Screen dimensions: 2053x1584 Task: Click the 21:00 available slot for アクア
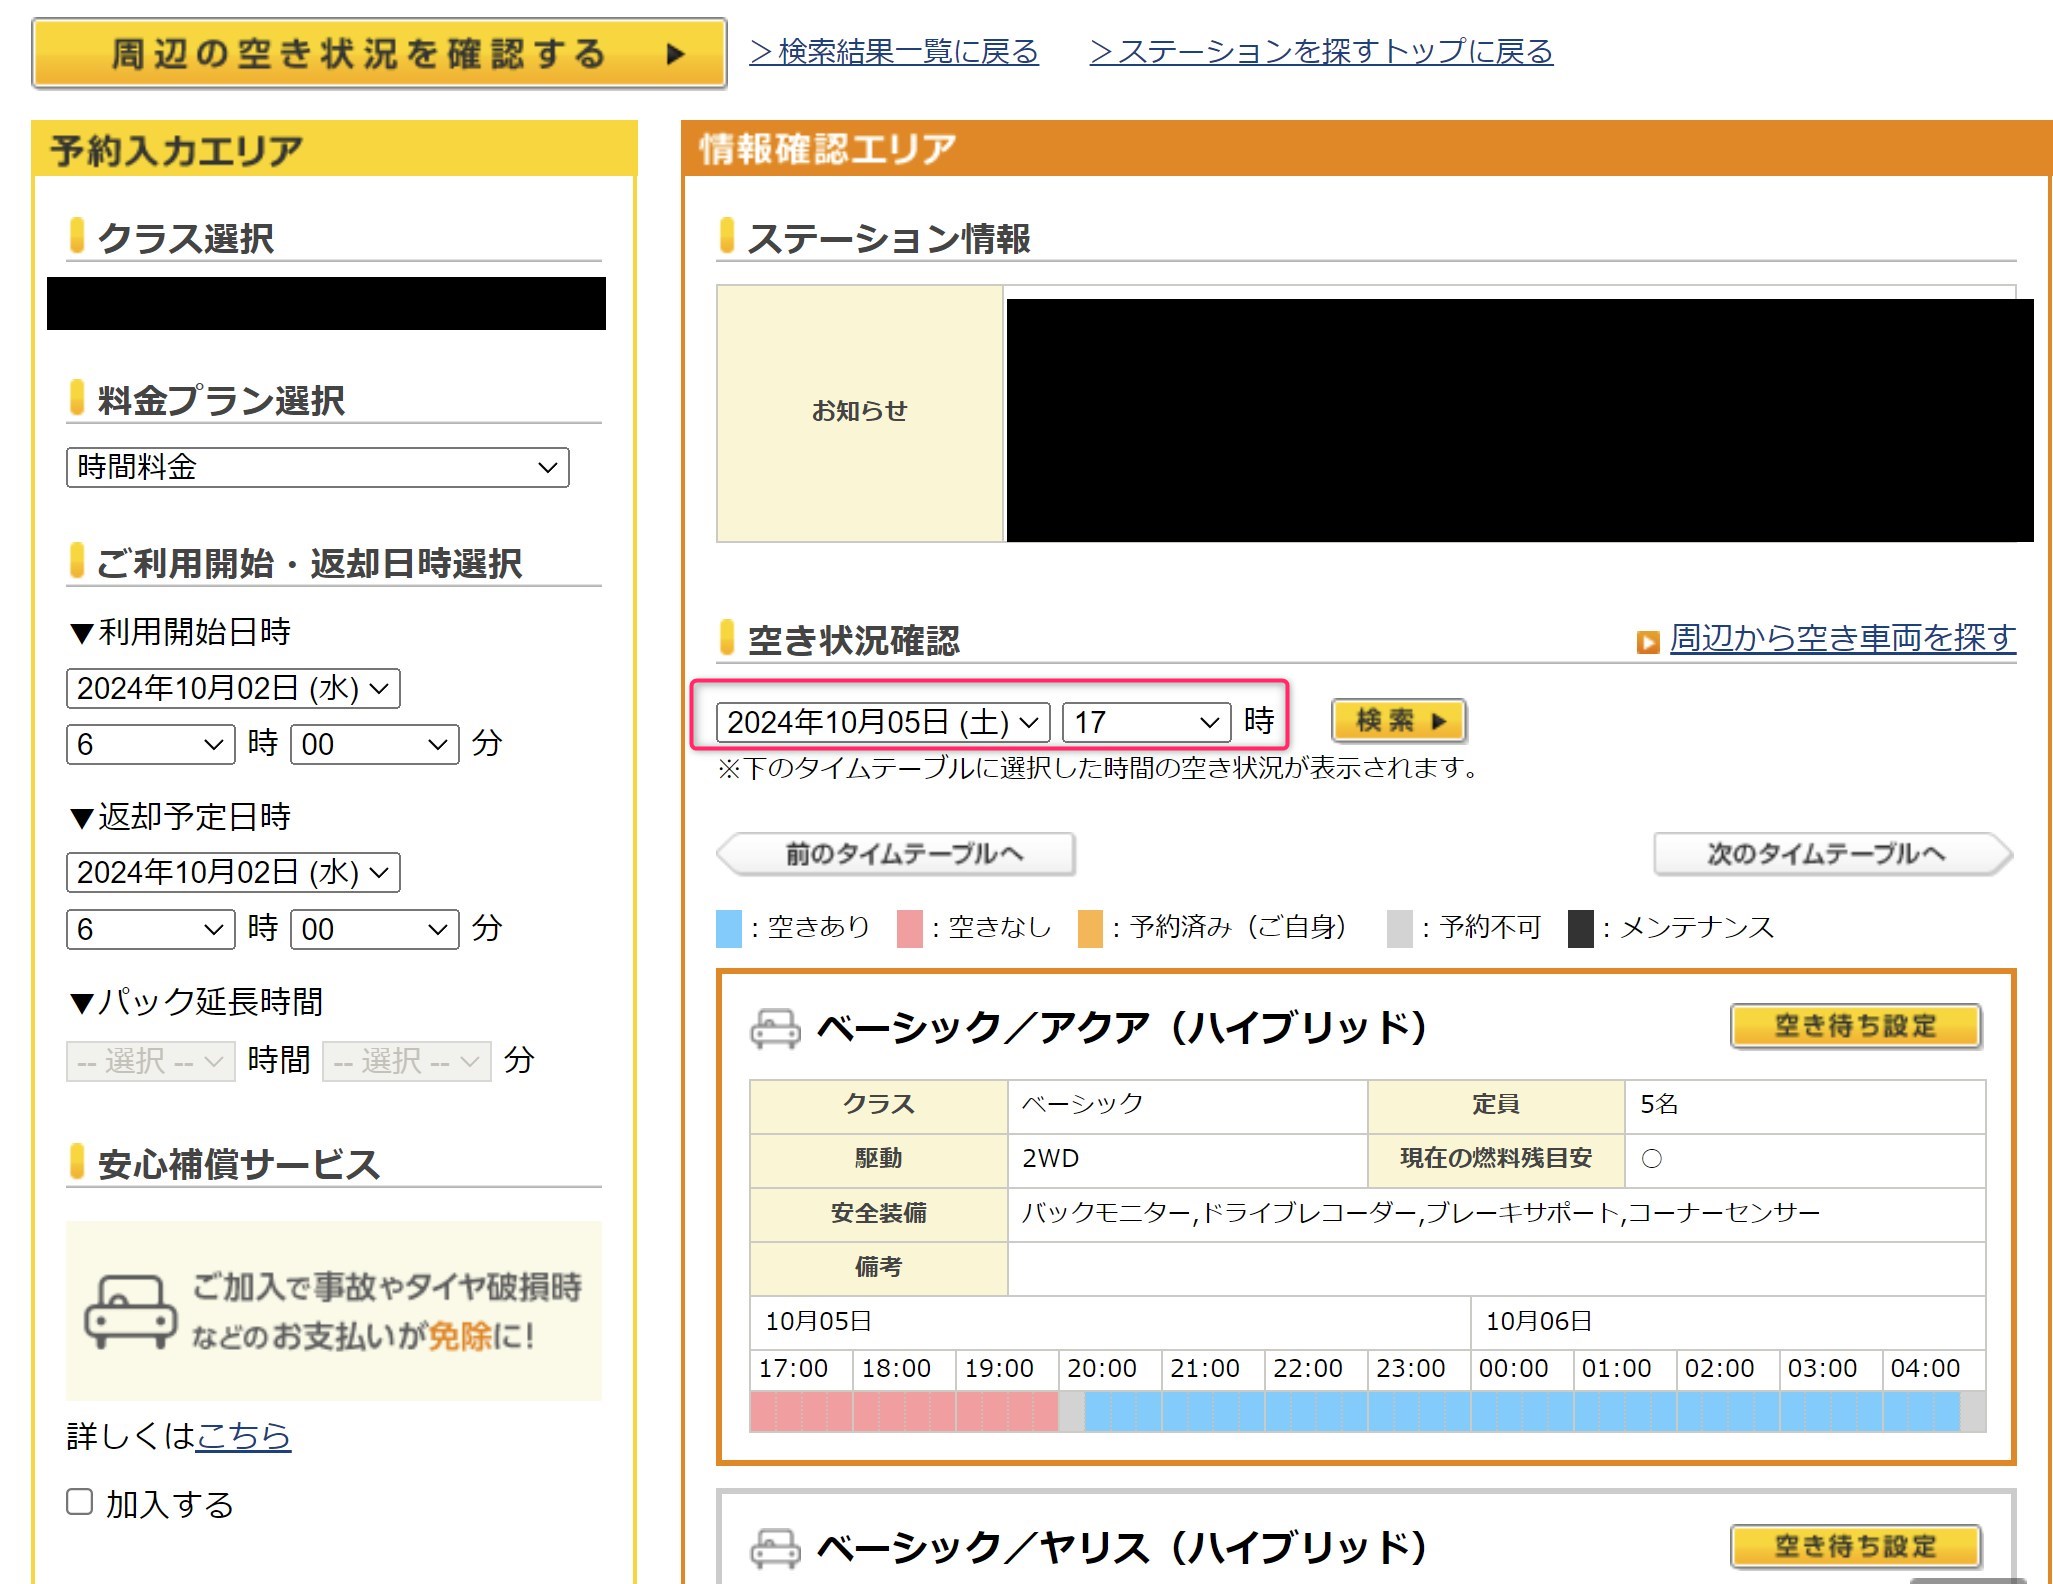click(1213, 1412)
